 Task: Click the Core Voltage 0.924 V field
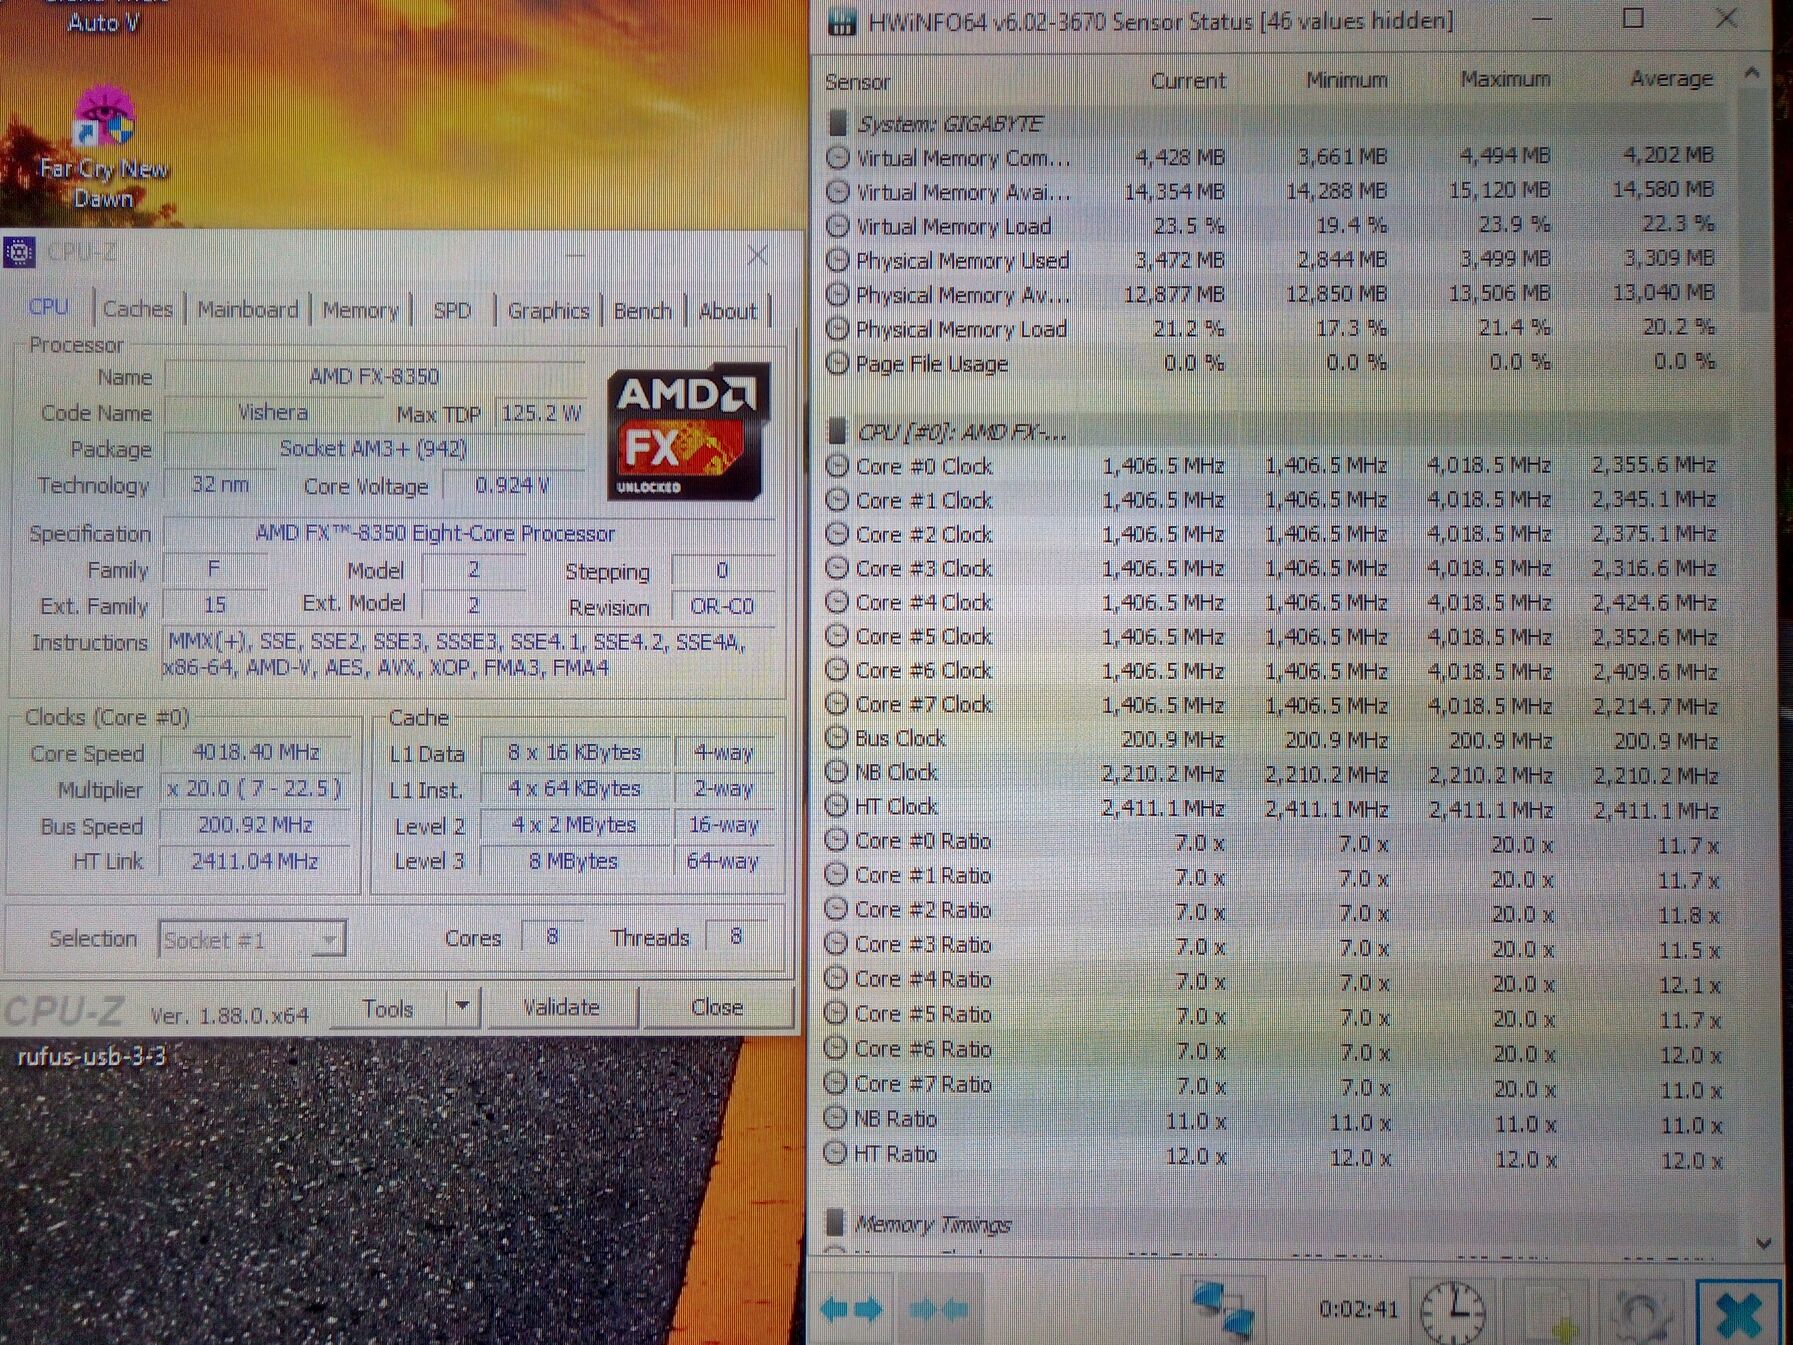tap(512, 486)
